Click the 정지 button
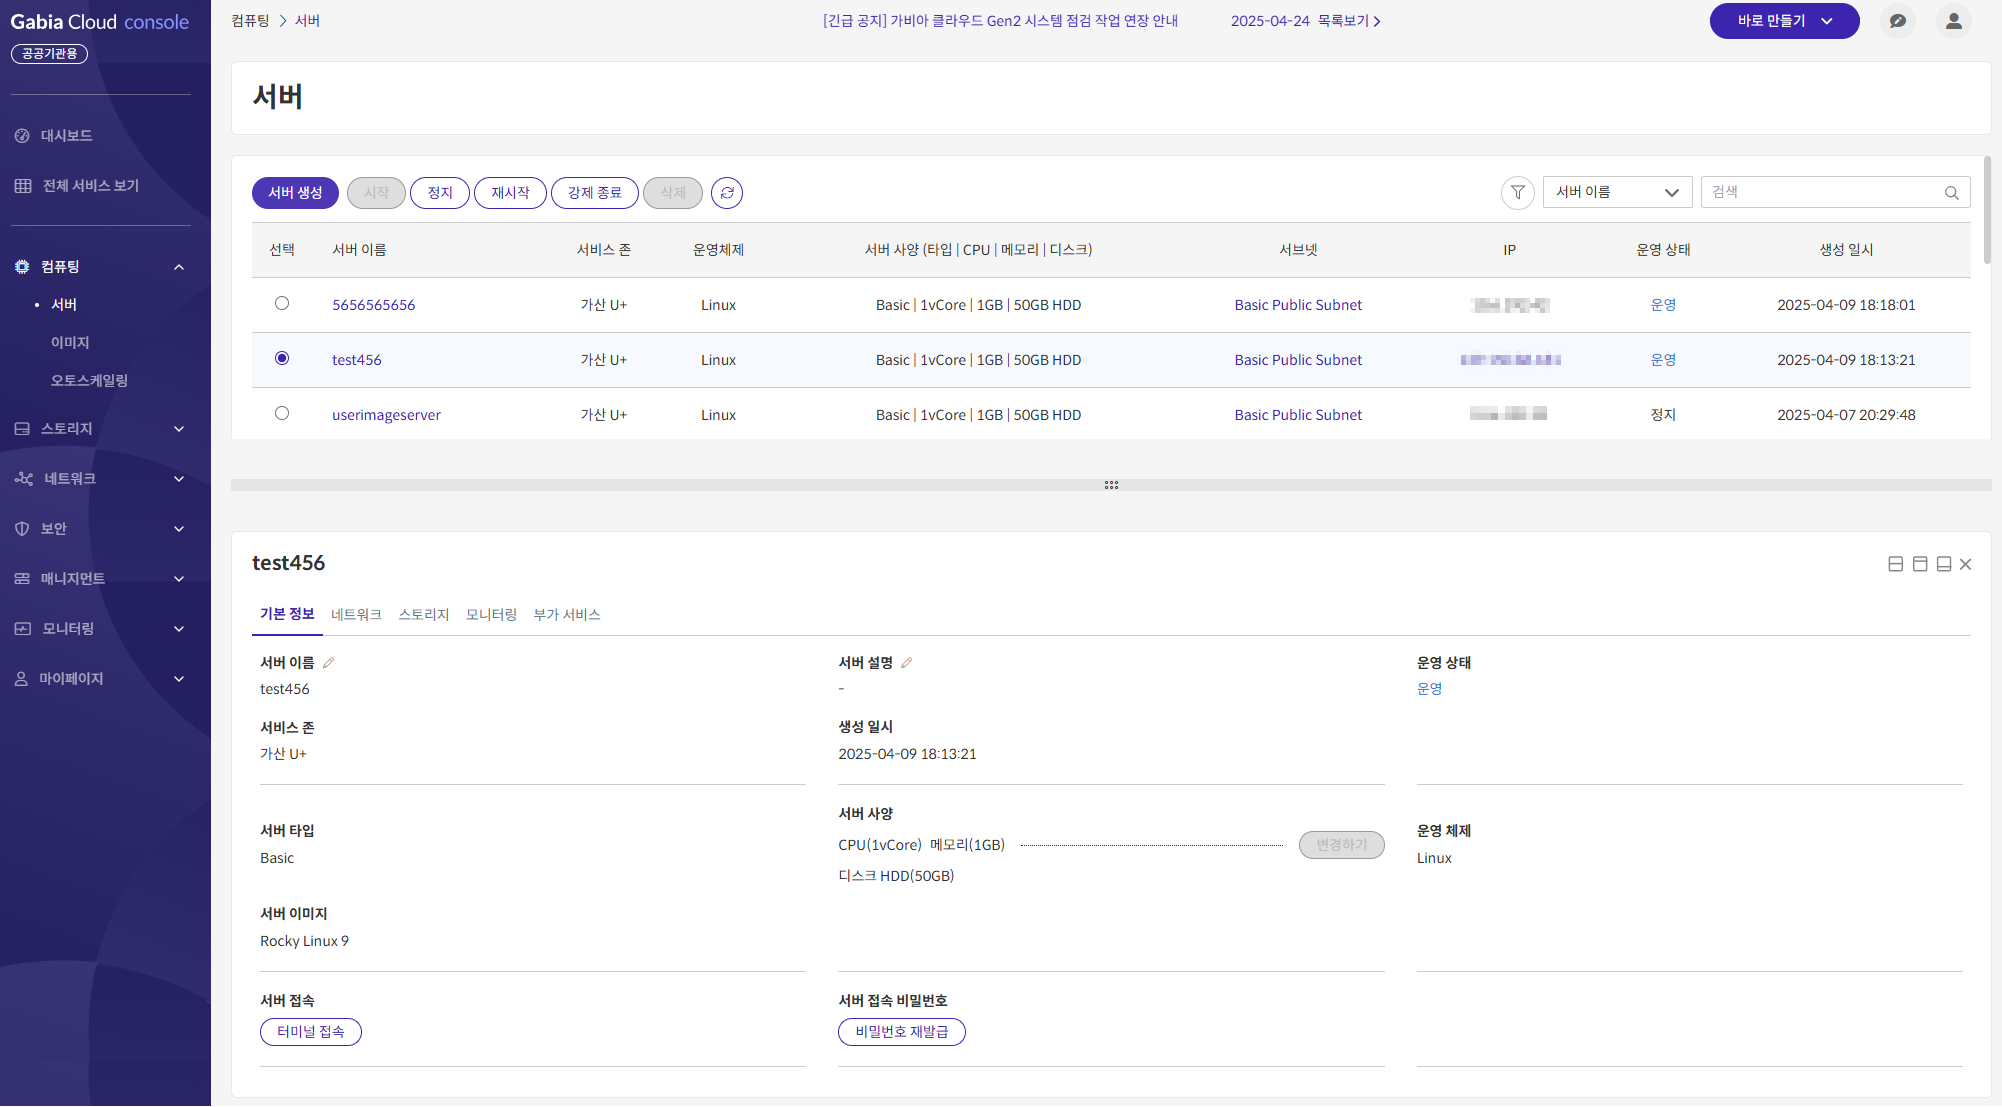2002x1107 pixels. (440, 193)
